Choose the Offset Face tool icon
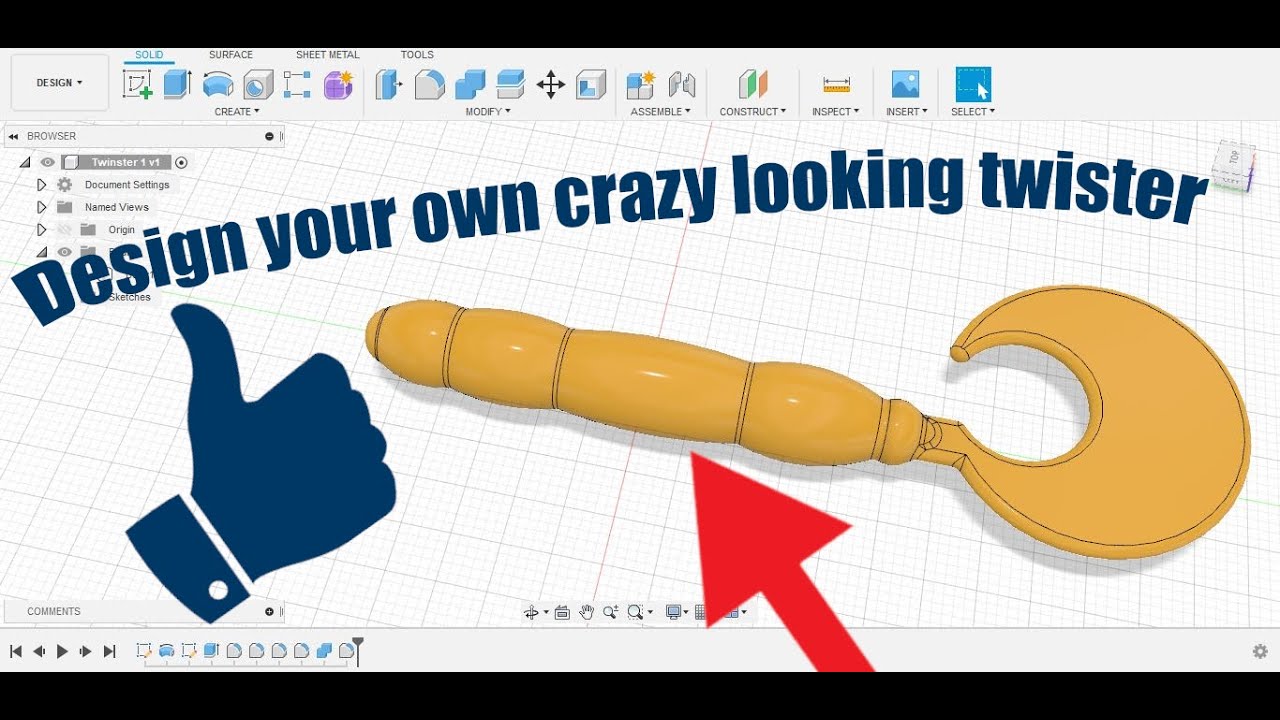This screenshot has width=1280, height=720. [x=511, y=84]
